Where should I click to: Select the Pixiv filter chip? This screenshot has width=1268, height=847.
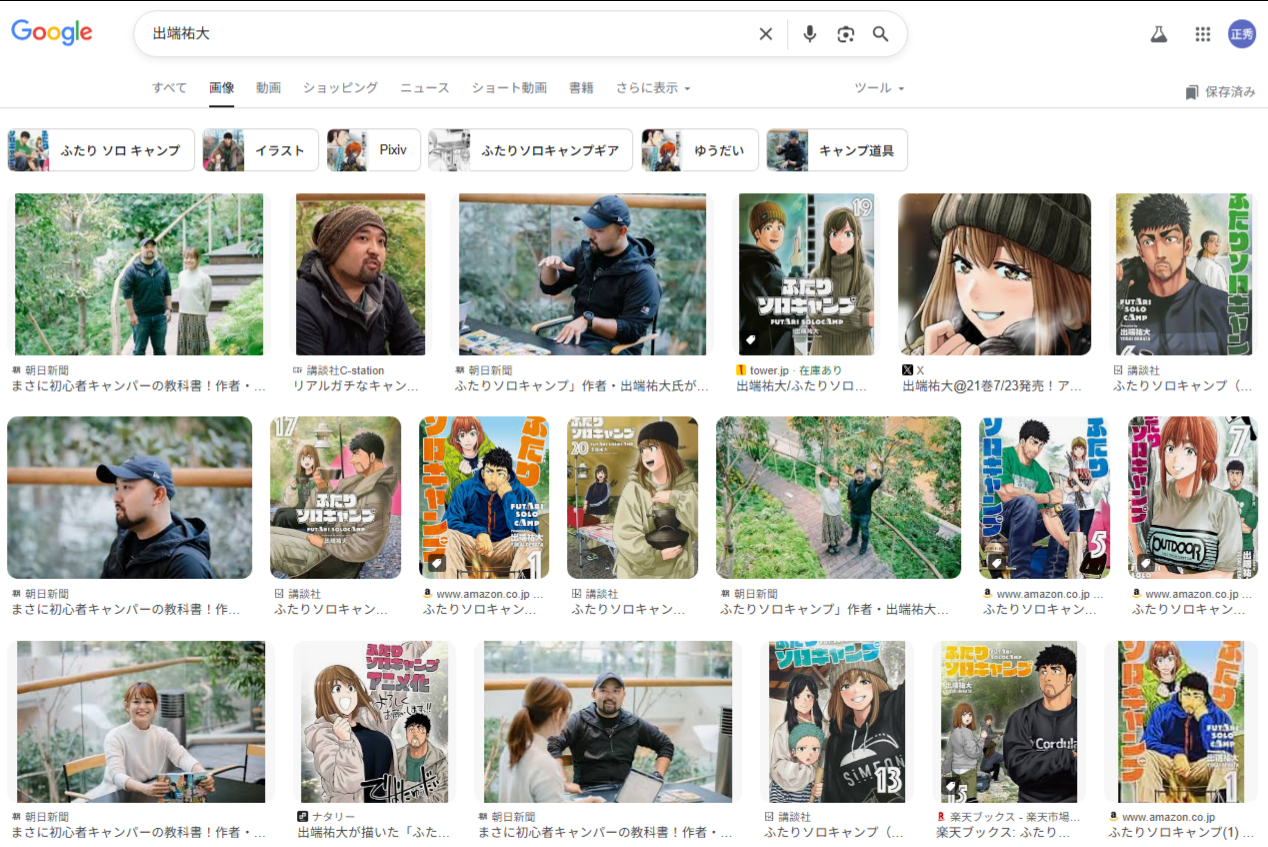point(374,150)
